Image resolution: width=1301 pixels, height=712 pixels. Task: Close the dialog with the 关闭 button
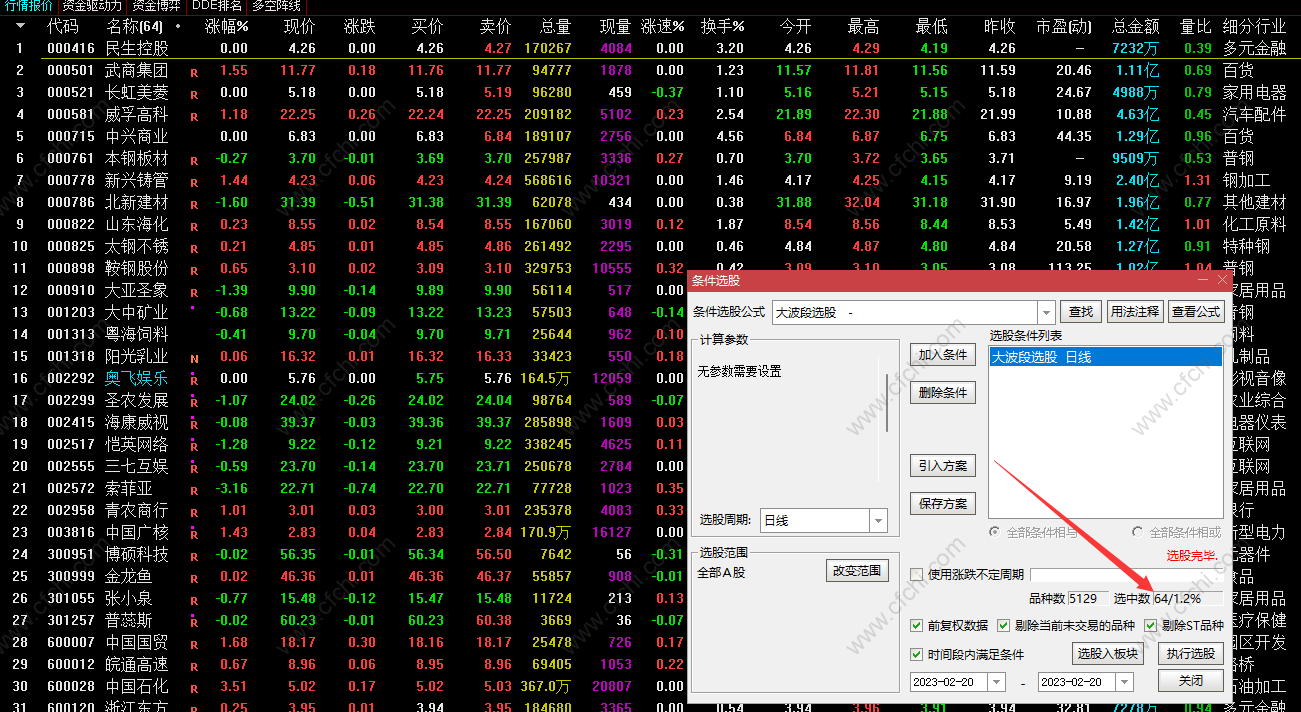(1190, 681)
